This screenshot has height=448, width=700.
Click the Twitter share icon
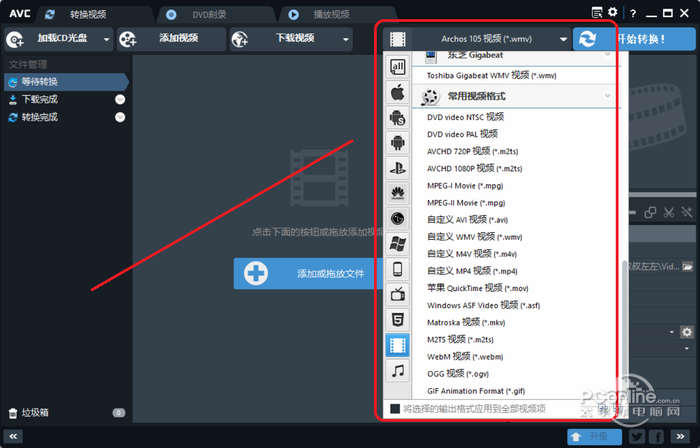coord(638,436)
